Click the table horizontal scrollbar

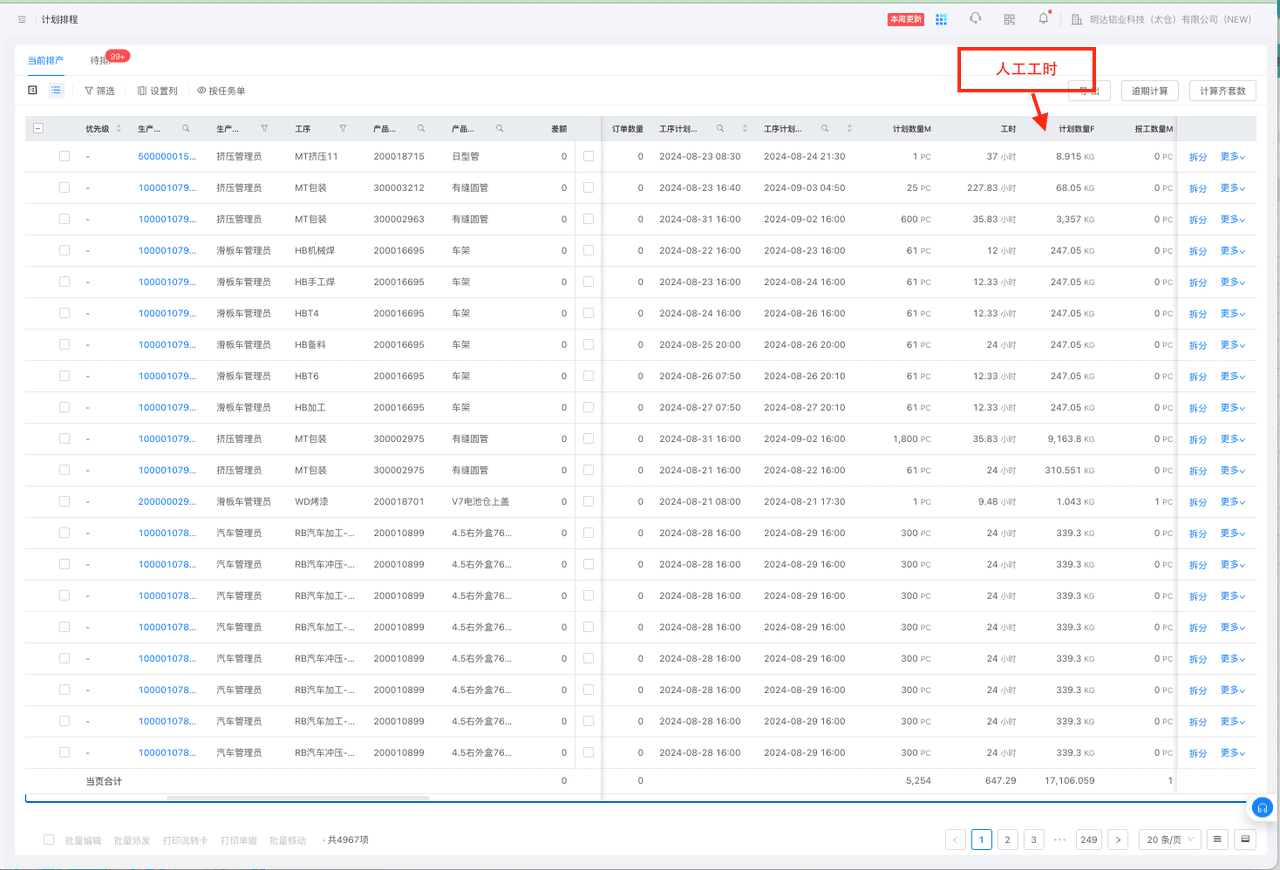(x=298, y=797)
